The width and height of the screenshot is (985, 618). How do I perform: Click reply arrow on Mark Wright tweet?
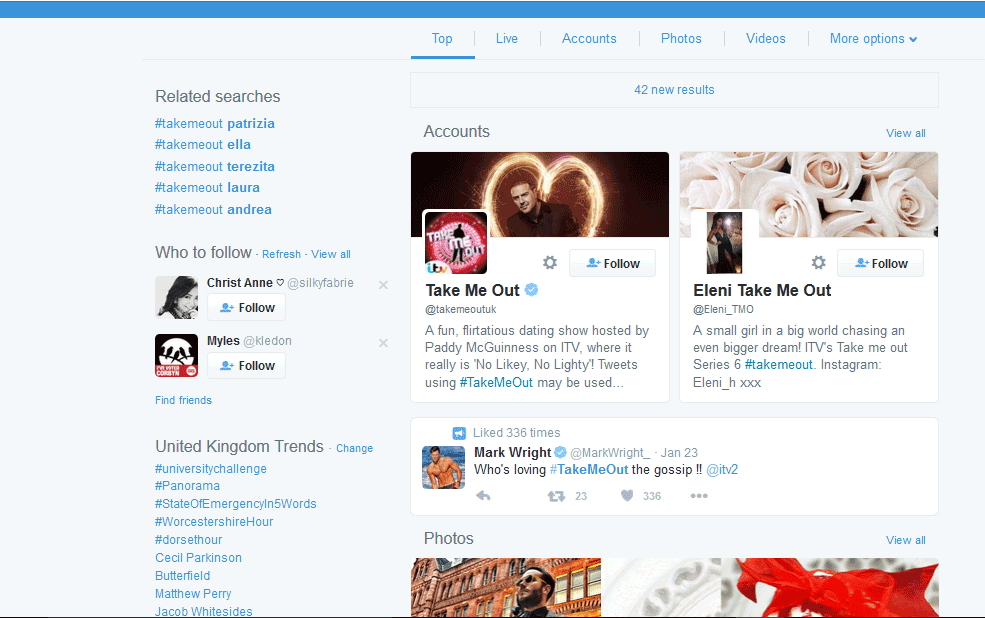click(x=483, y=496)
